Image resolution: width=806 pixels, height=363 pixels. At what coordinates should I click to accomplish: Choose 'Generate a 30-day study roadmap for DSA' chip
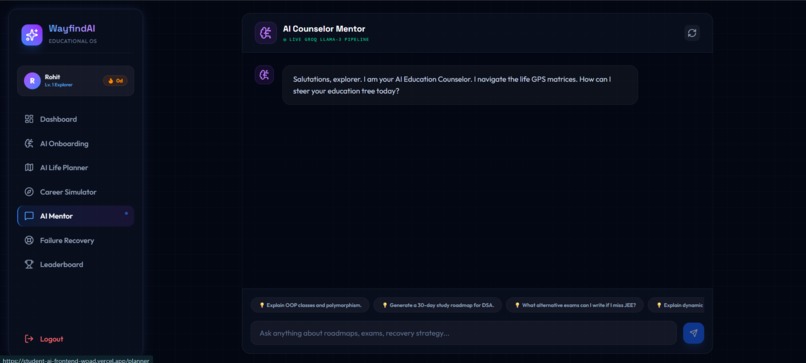(437, 305)
